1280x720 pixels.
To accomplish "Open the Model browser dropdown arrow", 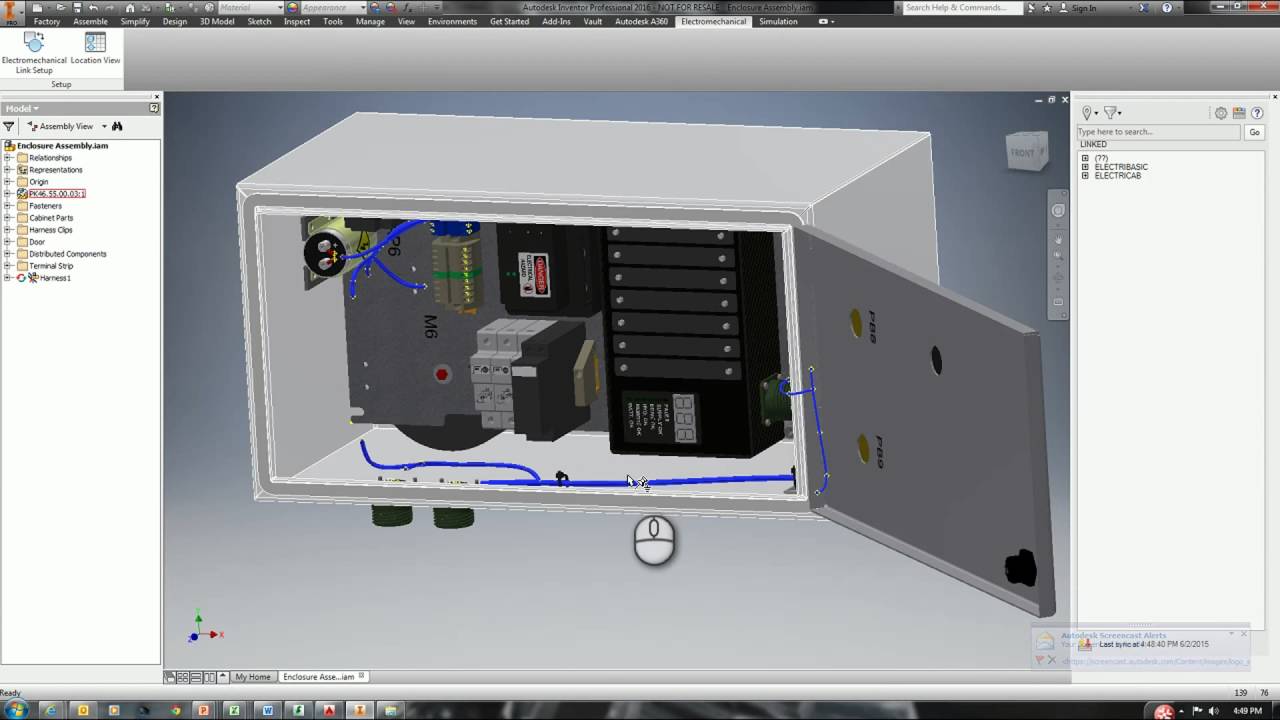I will pos(36,108).
